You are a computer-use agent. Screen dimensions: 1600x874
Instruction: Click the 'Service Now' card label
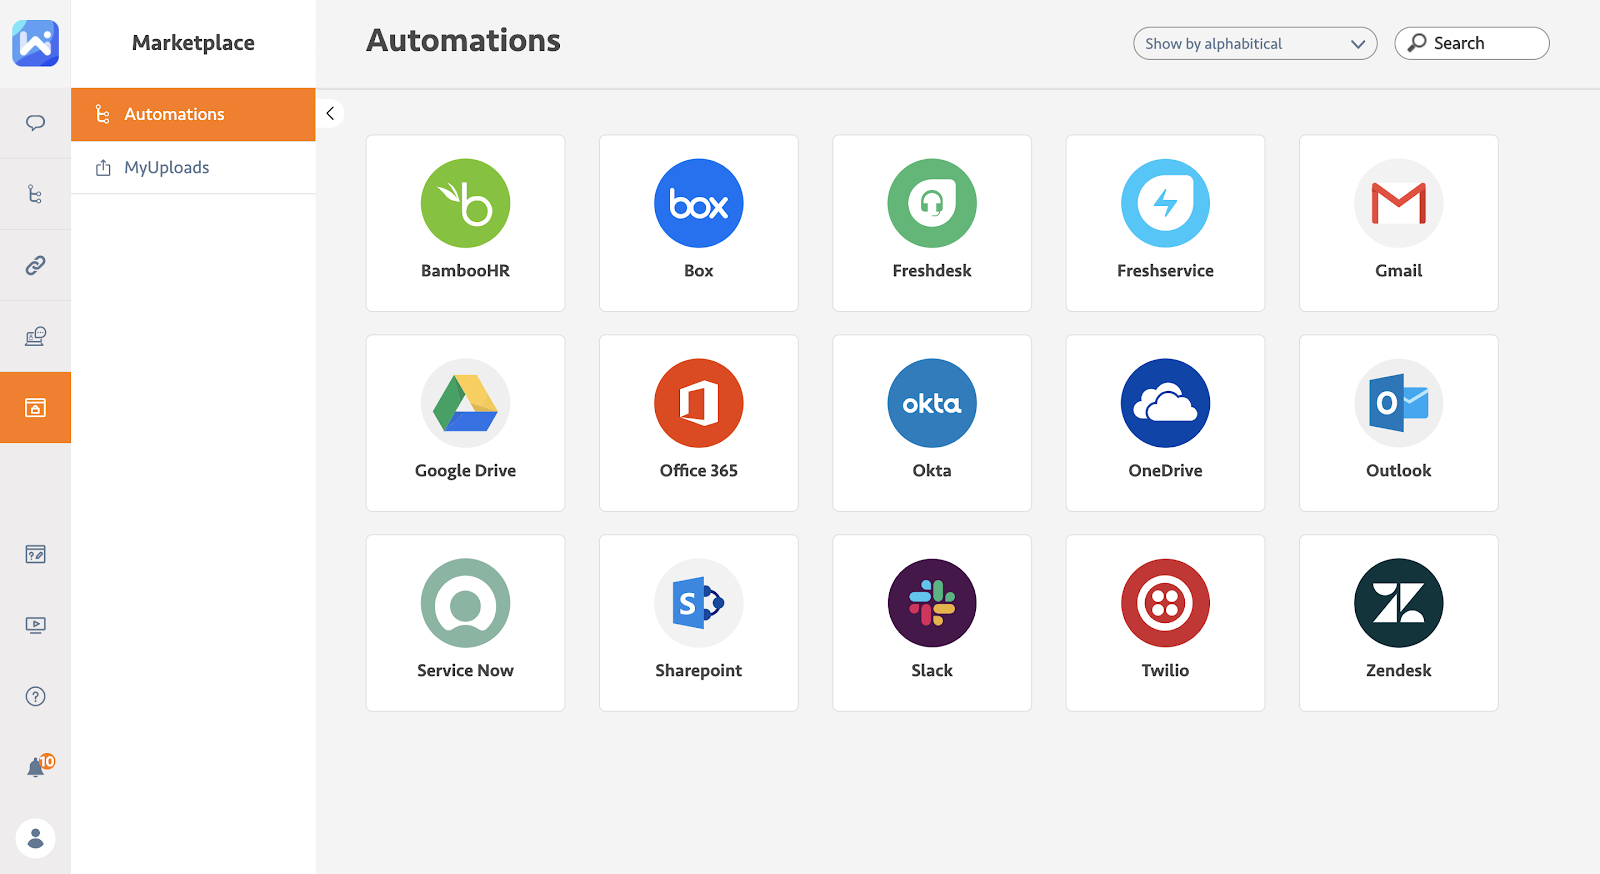pyautogui.click(x=465, y=671)
